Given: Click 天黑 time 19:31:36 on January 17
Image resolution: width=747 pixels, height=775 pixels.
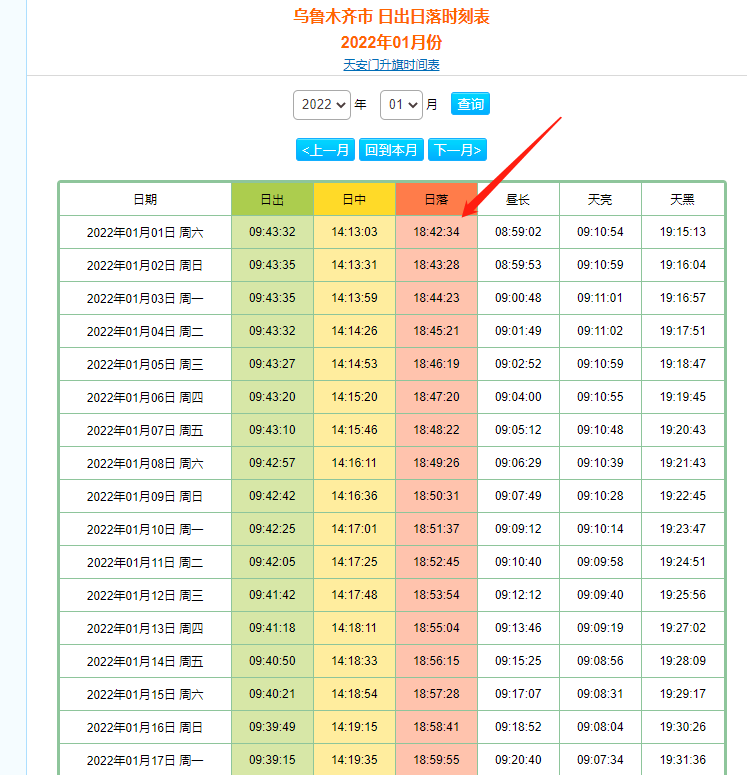Looking at the screenshot, I should click(682, 760).
